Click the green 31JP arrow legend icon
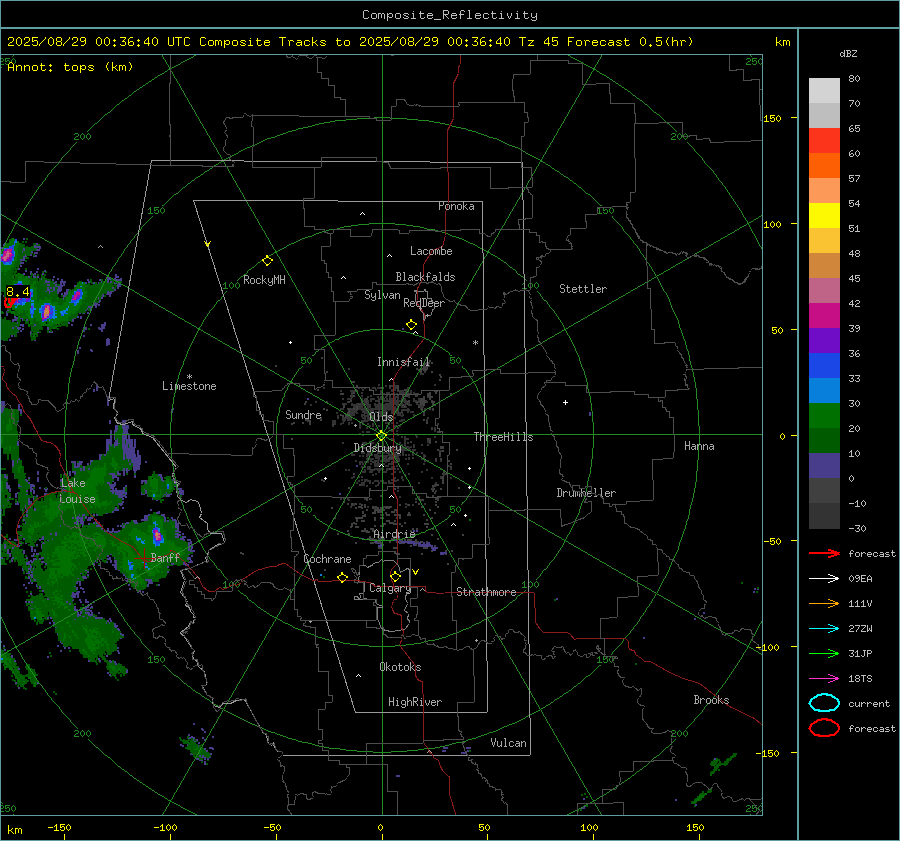The image size is (900, 841). [x=824, y=653]
